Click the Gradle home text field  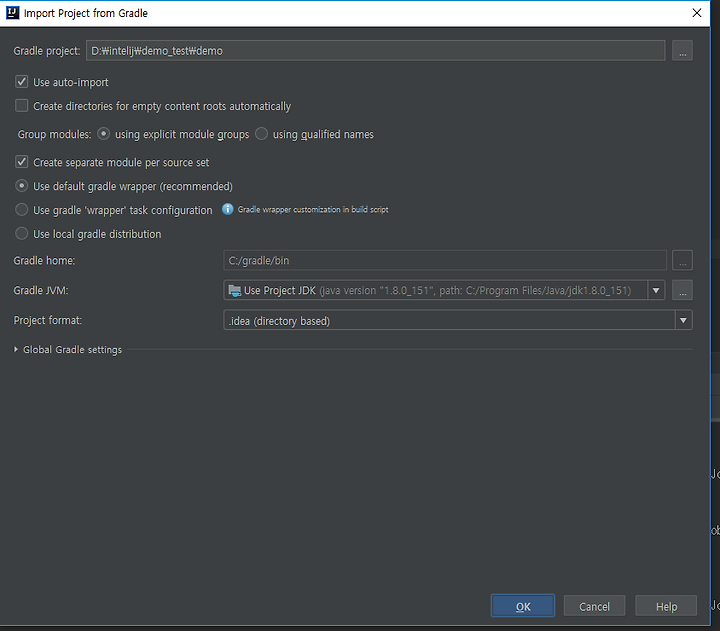coord(444,260)
